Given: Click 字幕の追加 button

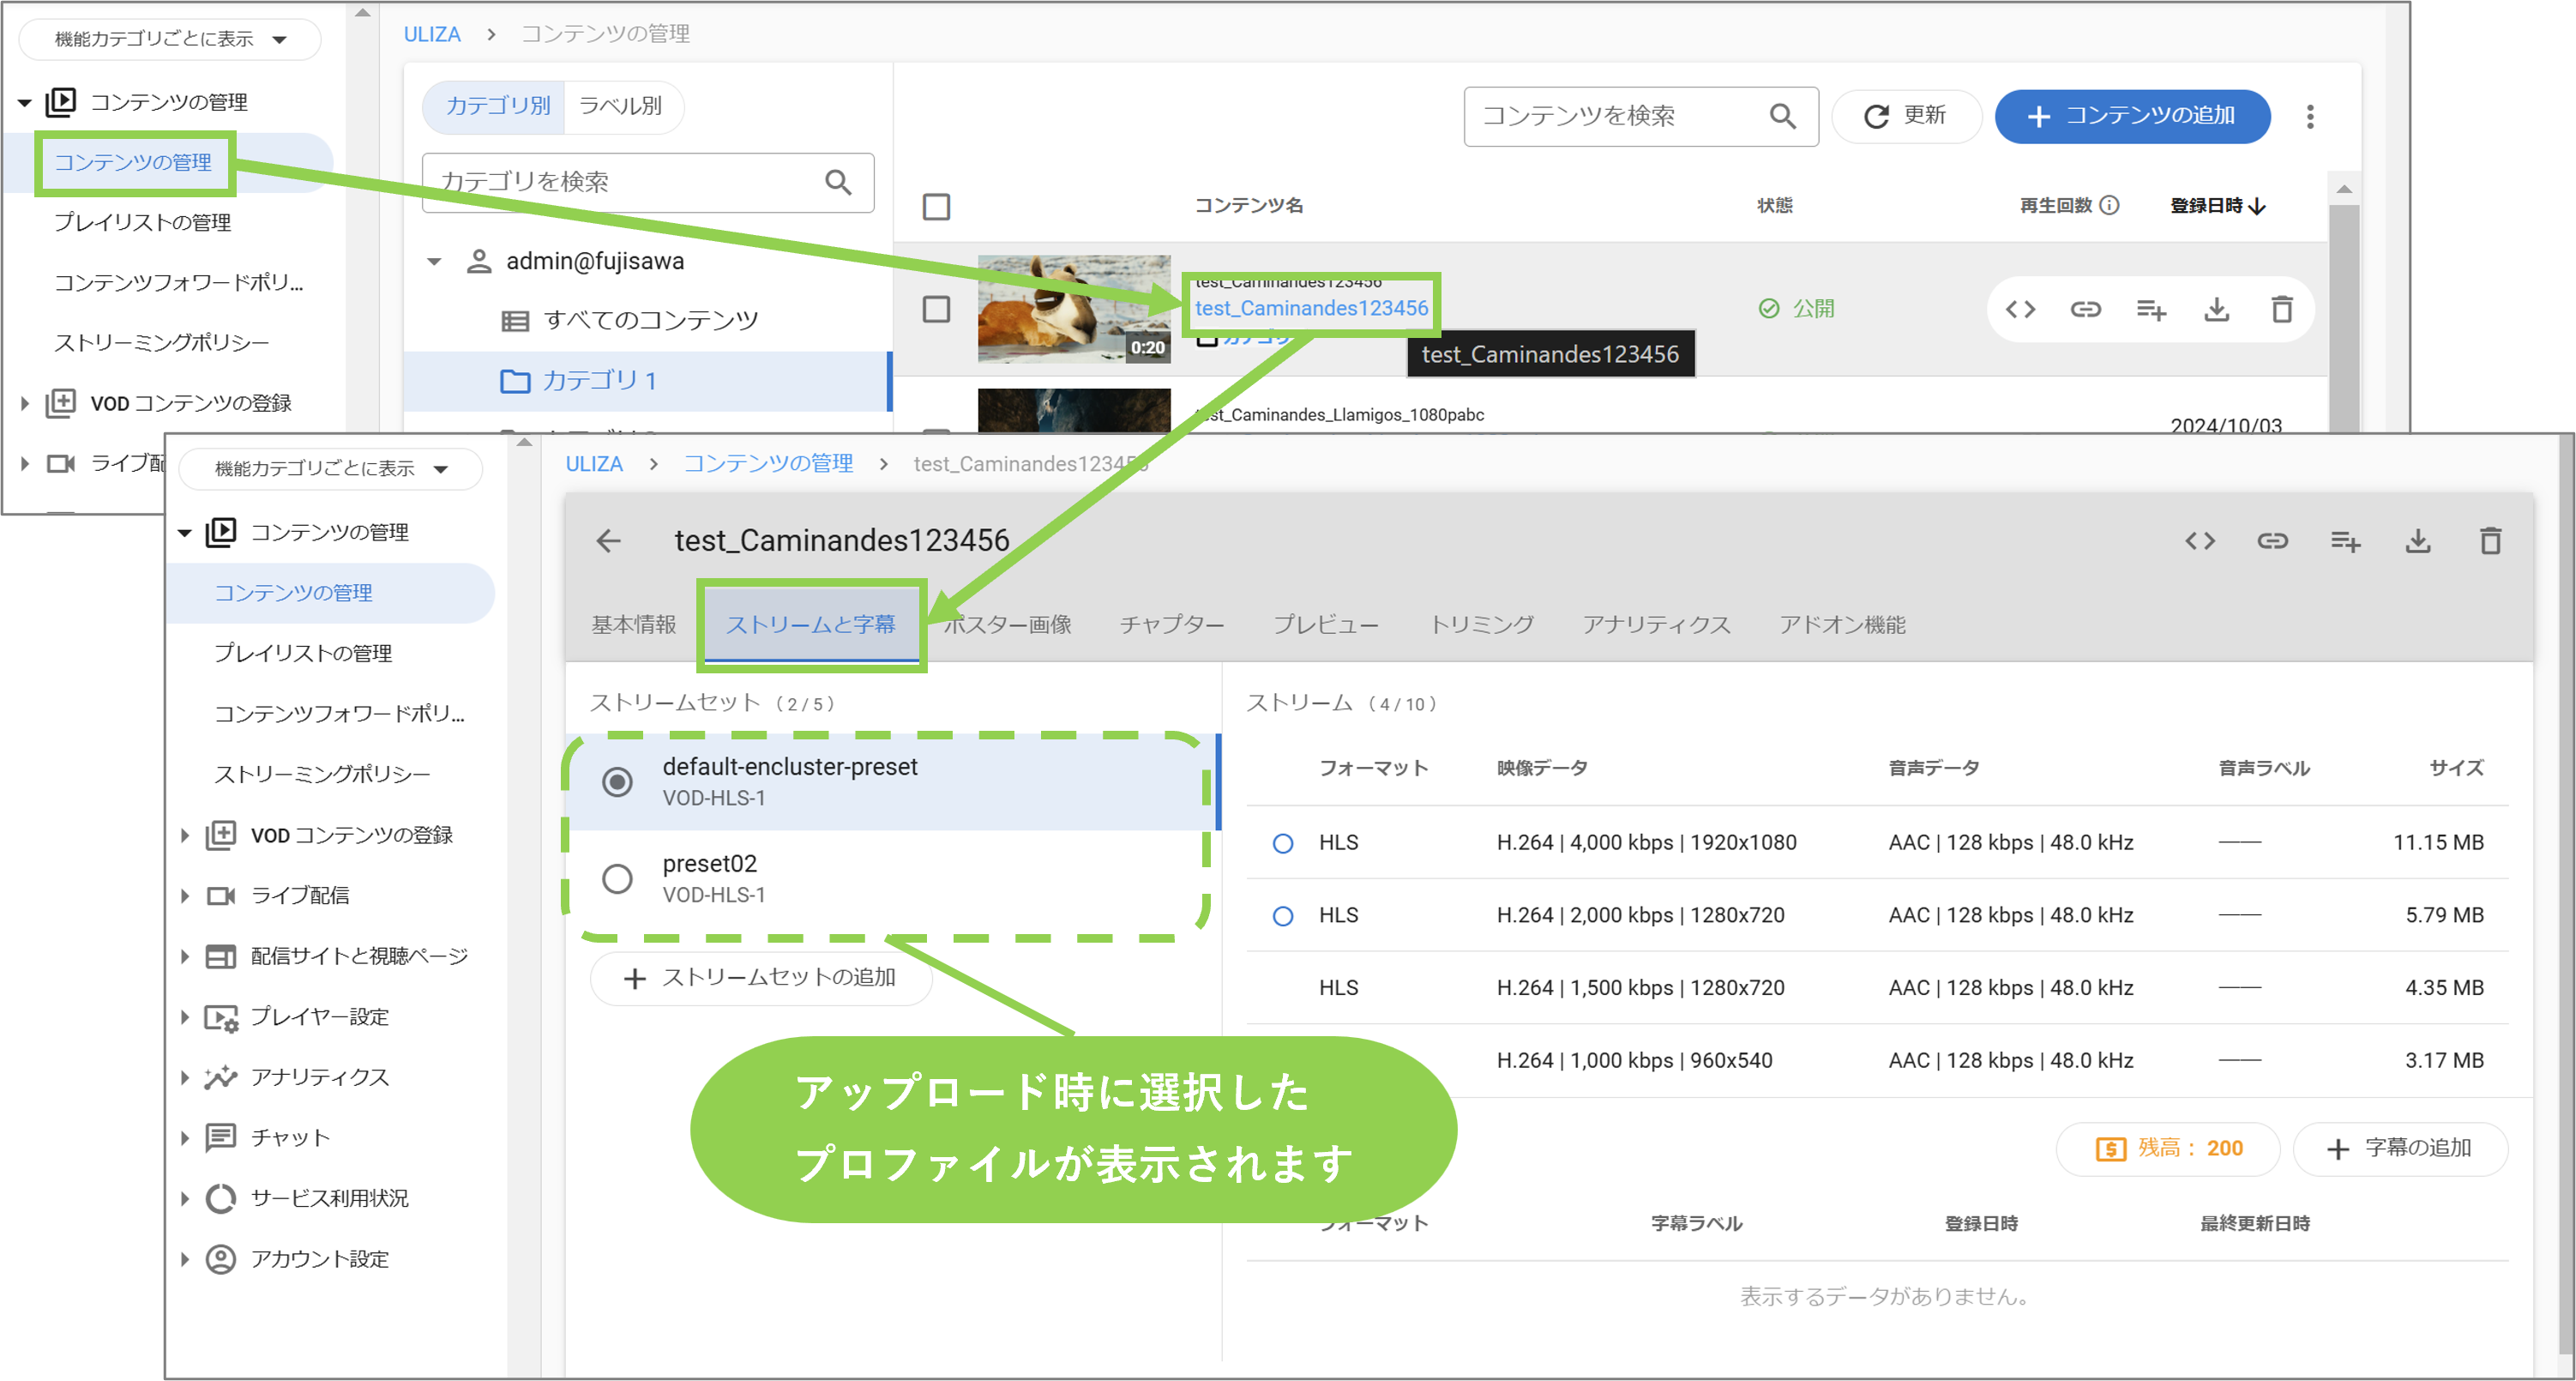Looking at the screenshot, I should 2400,1149.
